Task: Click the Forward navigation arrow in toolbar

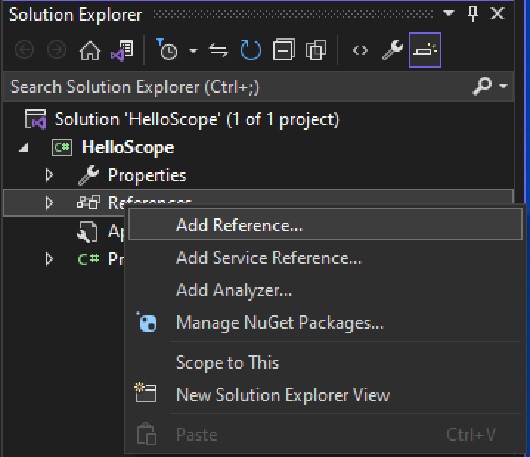Action: tap(56, 50)
